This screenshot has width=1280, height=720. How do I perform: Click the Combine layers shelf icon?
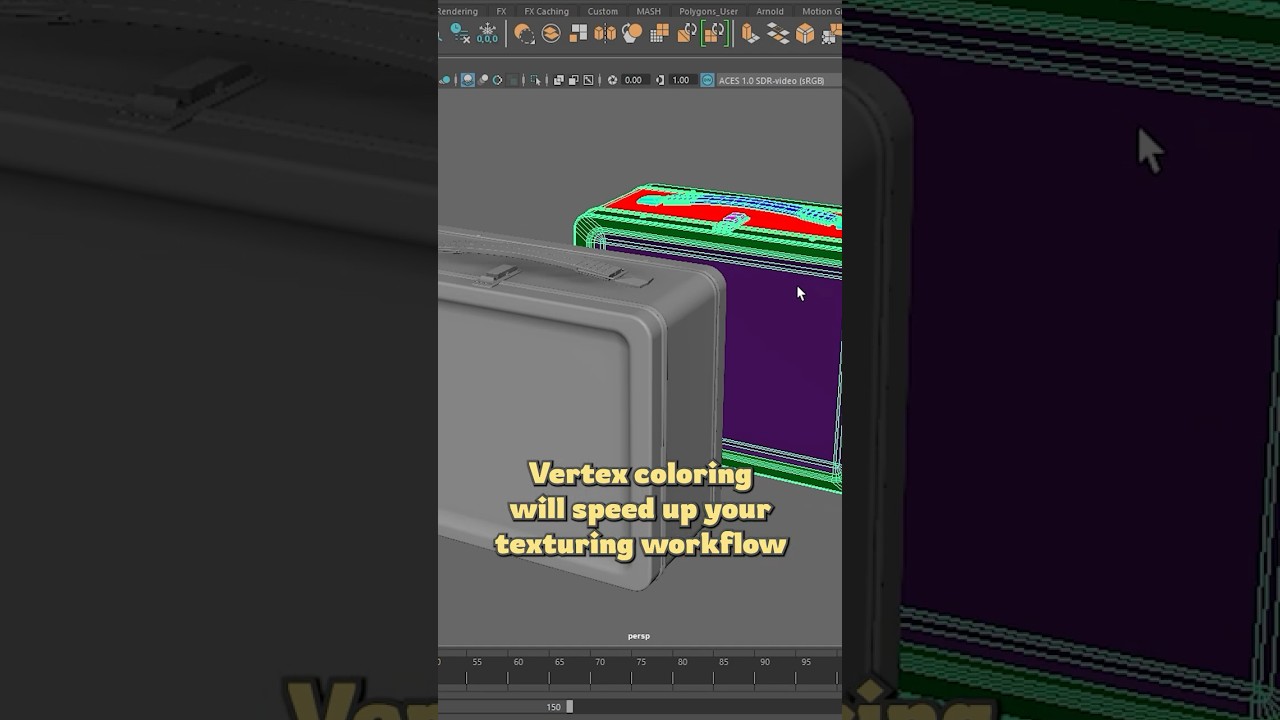[551, 33]
